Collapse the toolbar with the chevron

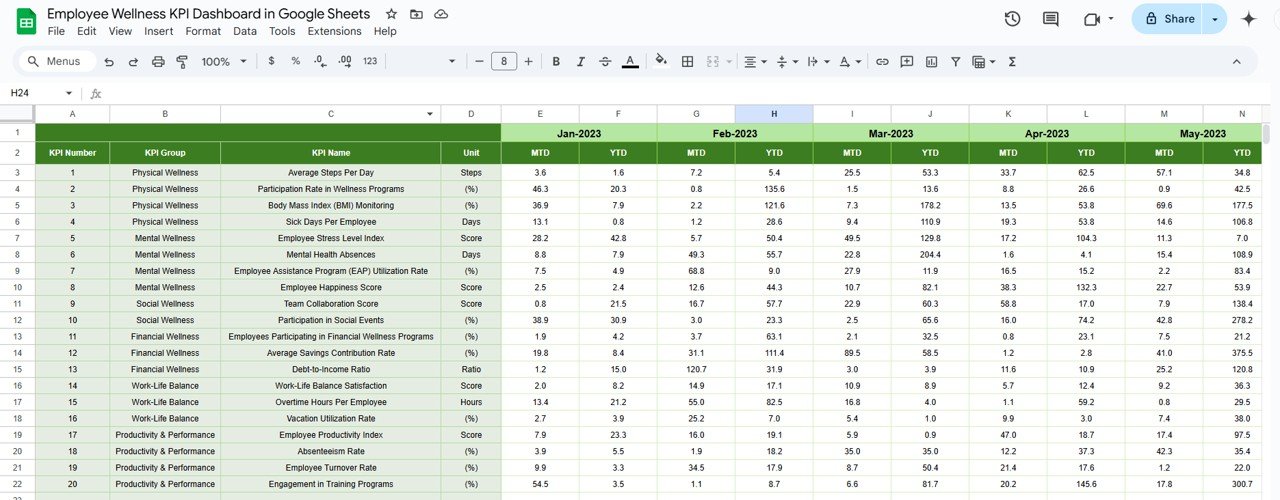point(1236,62)
